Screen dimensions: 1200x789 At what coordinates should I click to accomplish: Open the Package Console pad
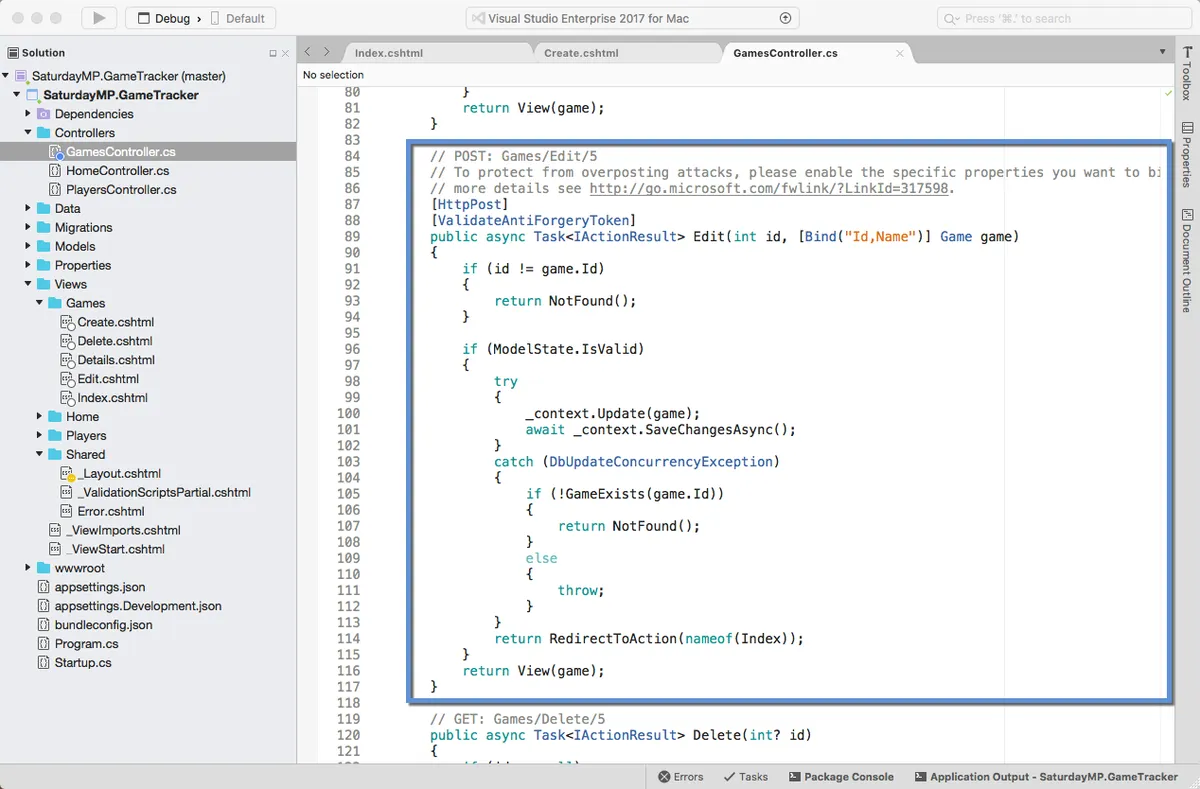tap(841, 777)
